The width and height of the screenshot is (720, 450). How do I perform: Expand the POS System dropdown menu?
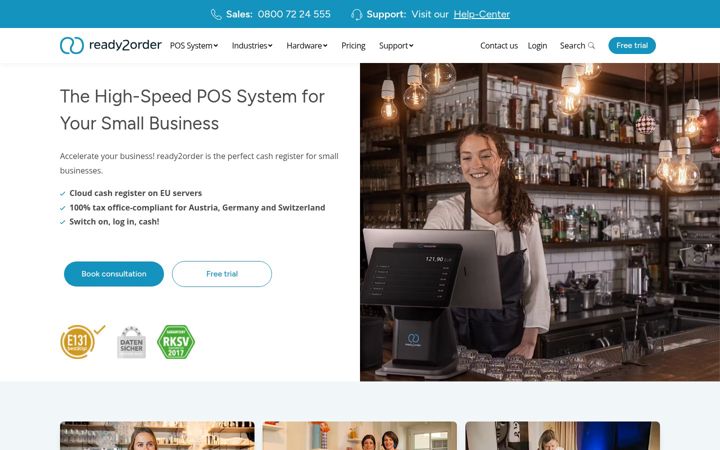pyautogui.click(x=194, y=45)
